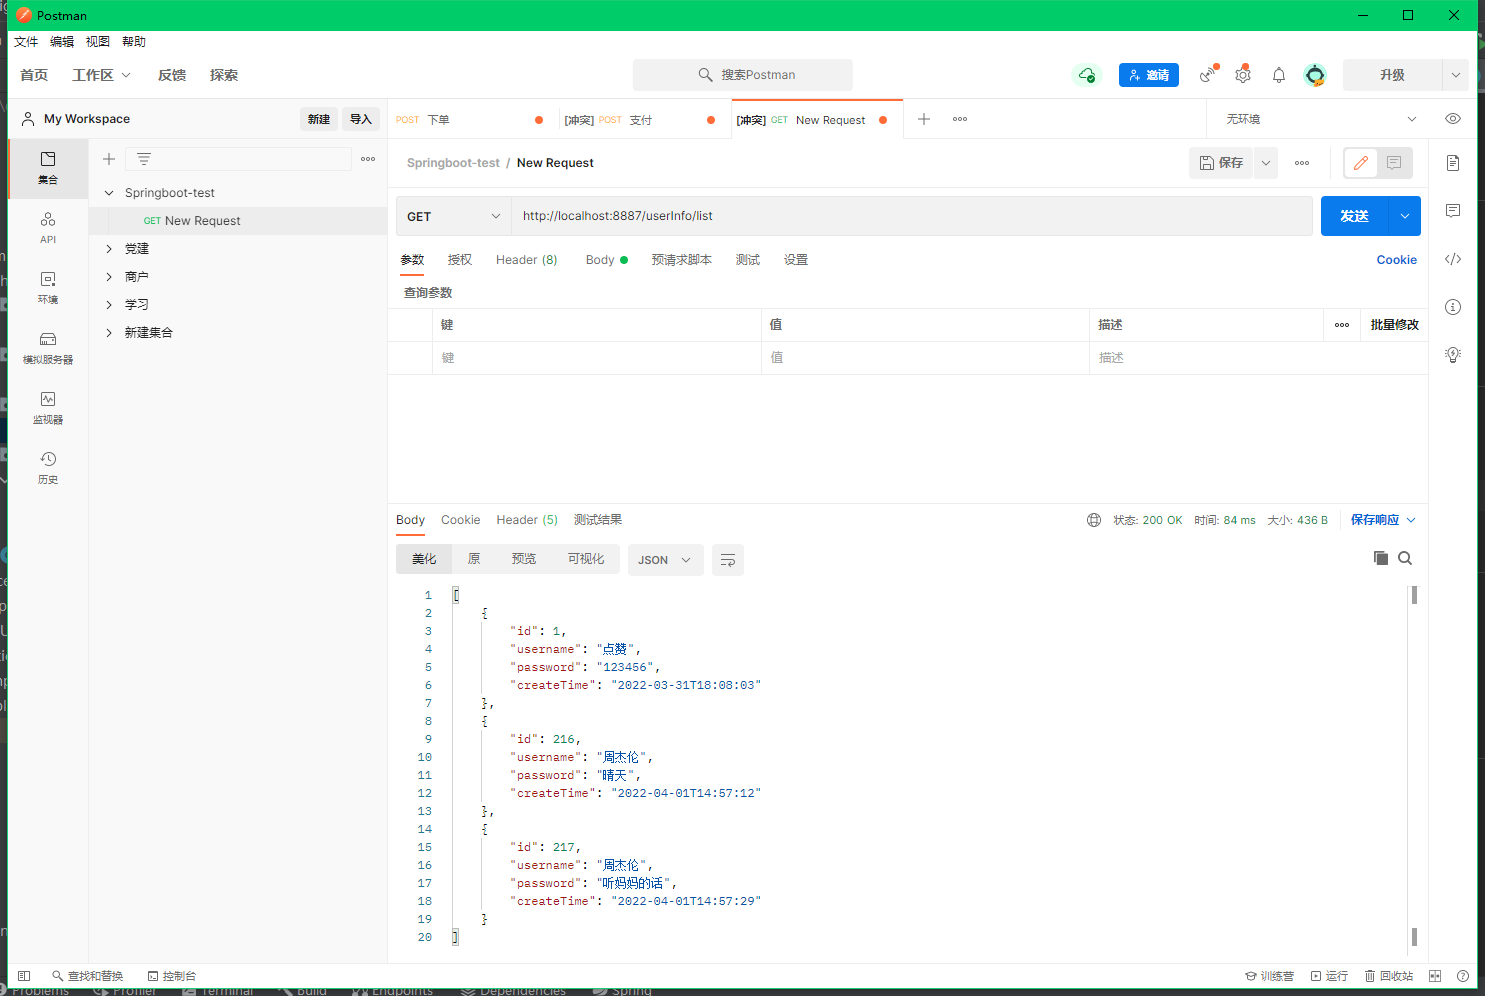Switch to edit mode with the pencil icon
The width and height of the screenshot is (1485, 996).
[x=1361, y=163]
